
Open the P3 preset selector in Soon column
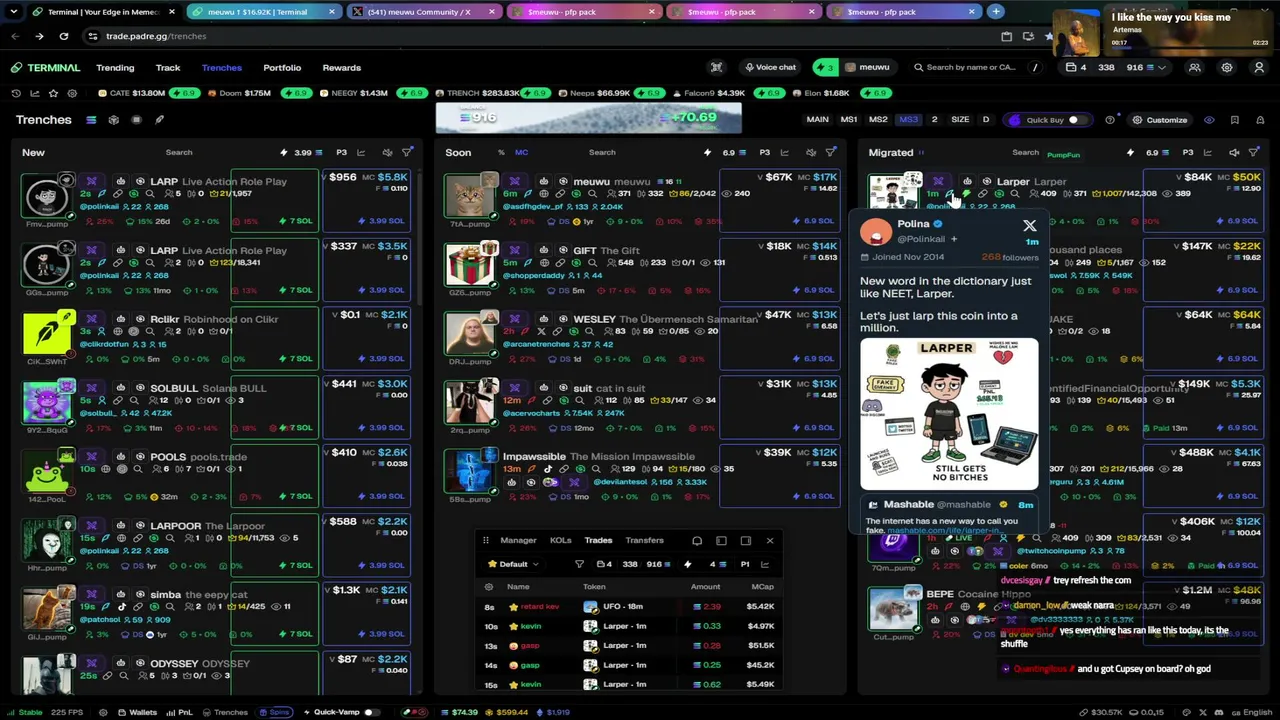[x=764, y=153]
